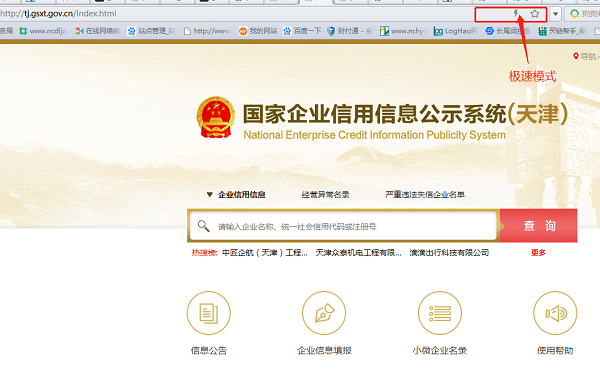Open the address bar dropdown arrow
The height and width of the screenshot is (370, 600).
555,14
